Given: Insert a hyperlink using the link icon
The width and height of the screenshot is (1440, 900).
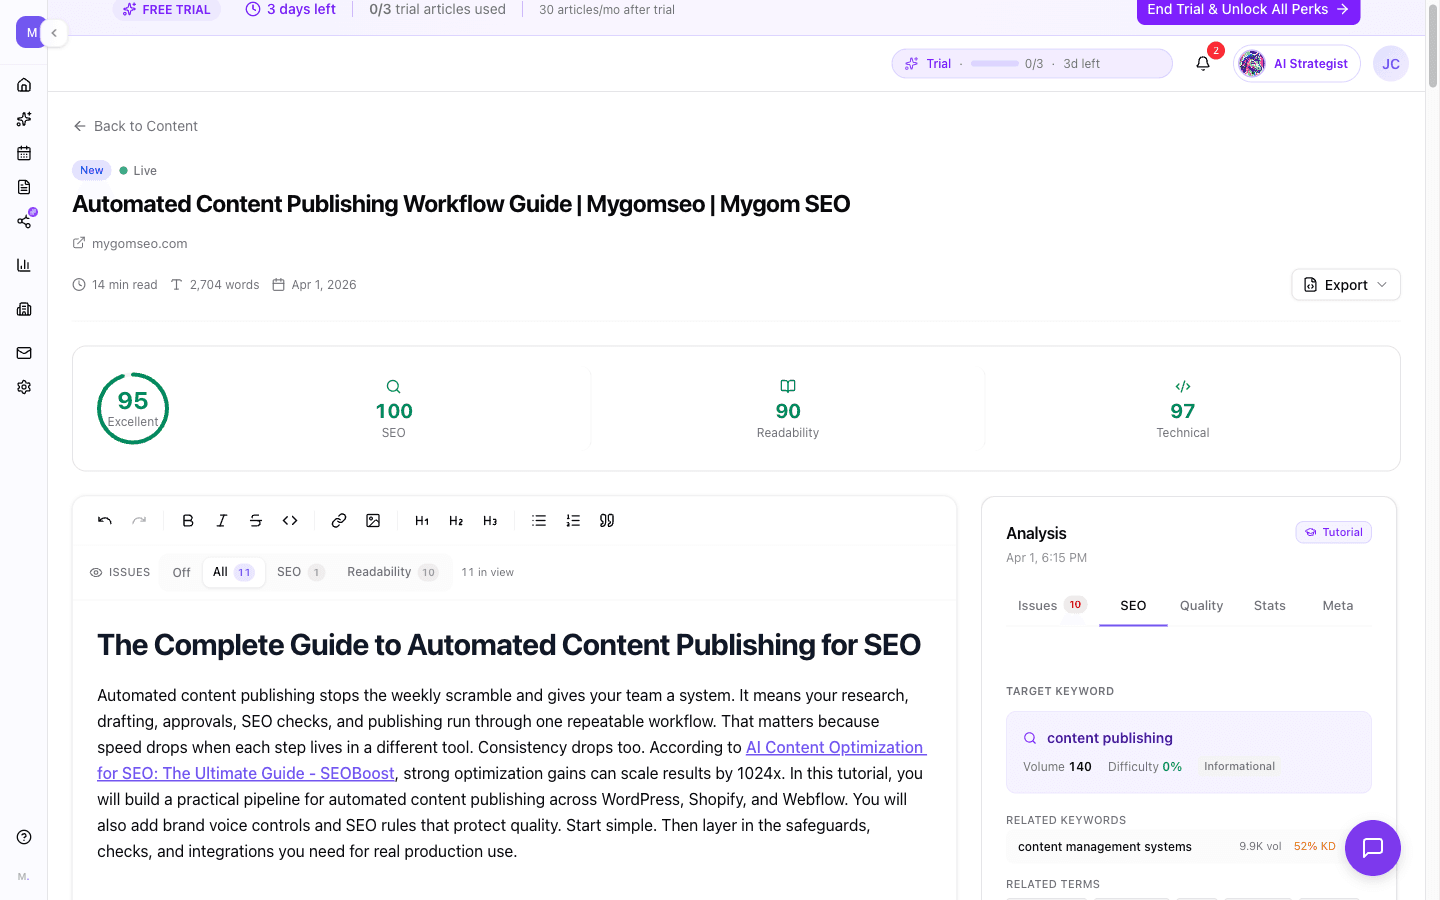Looking at the screenshot, I should [338, 520].
